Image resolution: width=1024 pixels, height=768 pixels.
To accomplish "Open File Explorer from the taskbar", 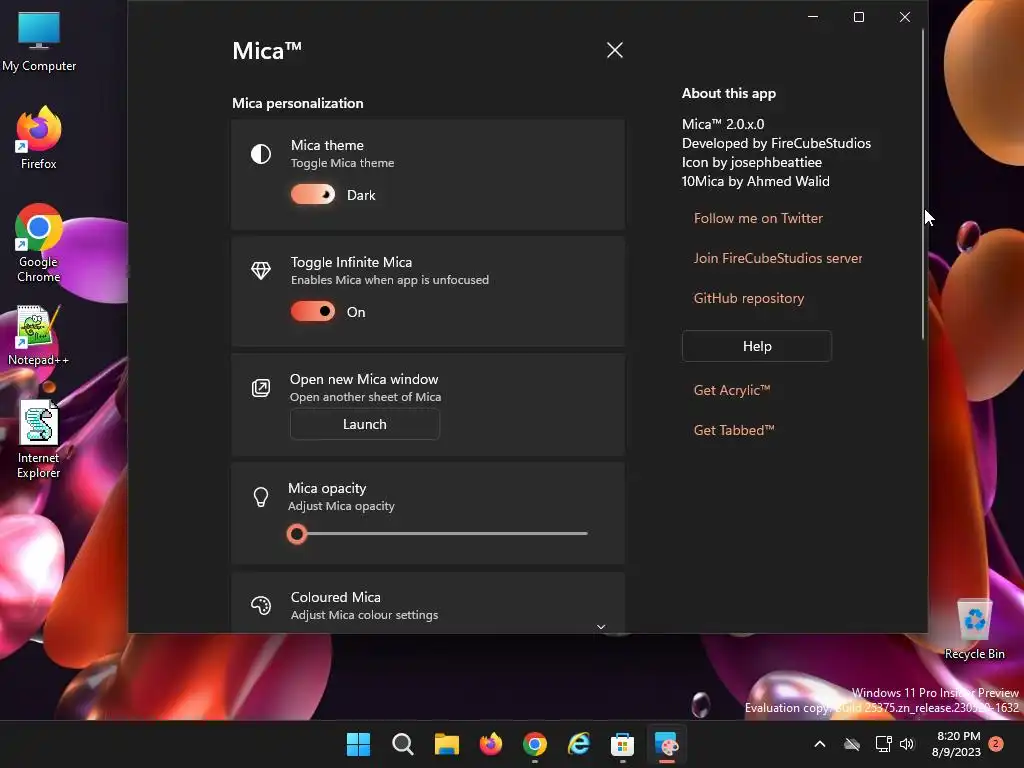I will click(447, 744).
